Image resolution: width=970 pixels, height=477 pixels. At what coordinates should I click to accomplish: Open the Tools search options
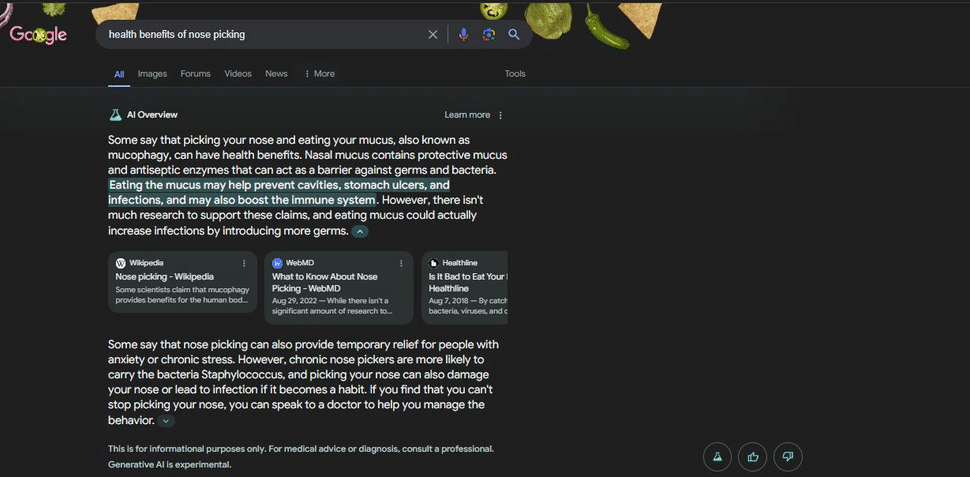515,74
